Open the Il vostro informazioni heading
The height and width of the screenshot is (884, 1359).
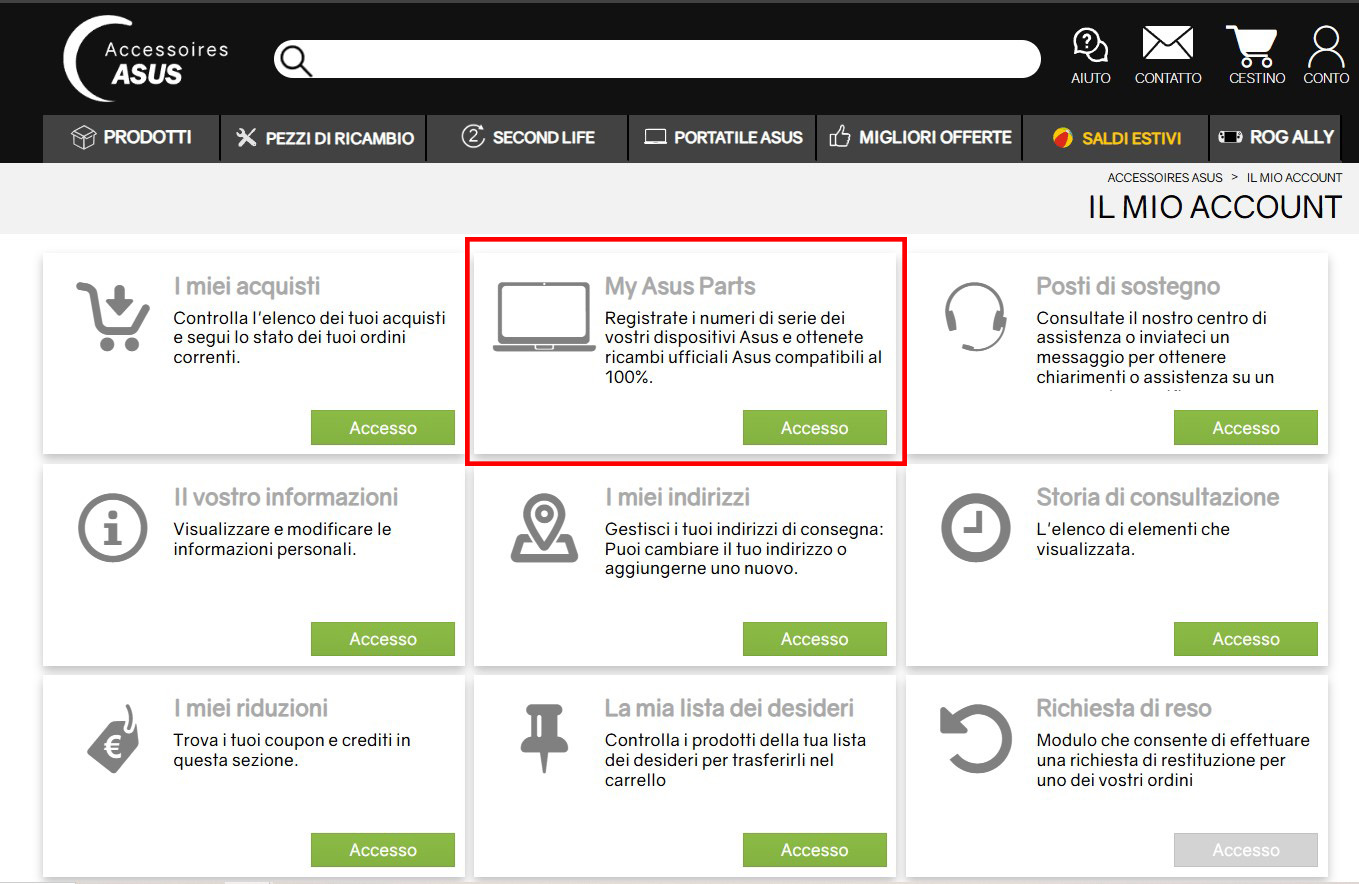click(x=286, y=497)
